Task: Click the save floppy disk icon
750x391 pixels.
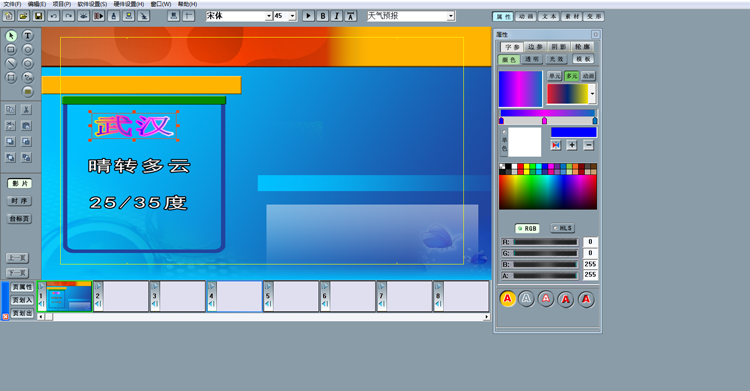Action: (x=38, y=16)
